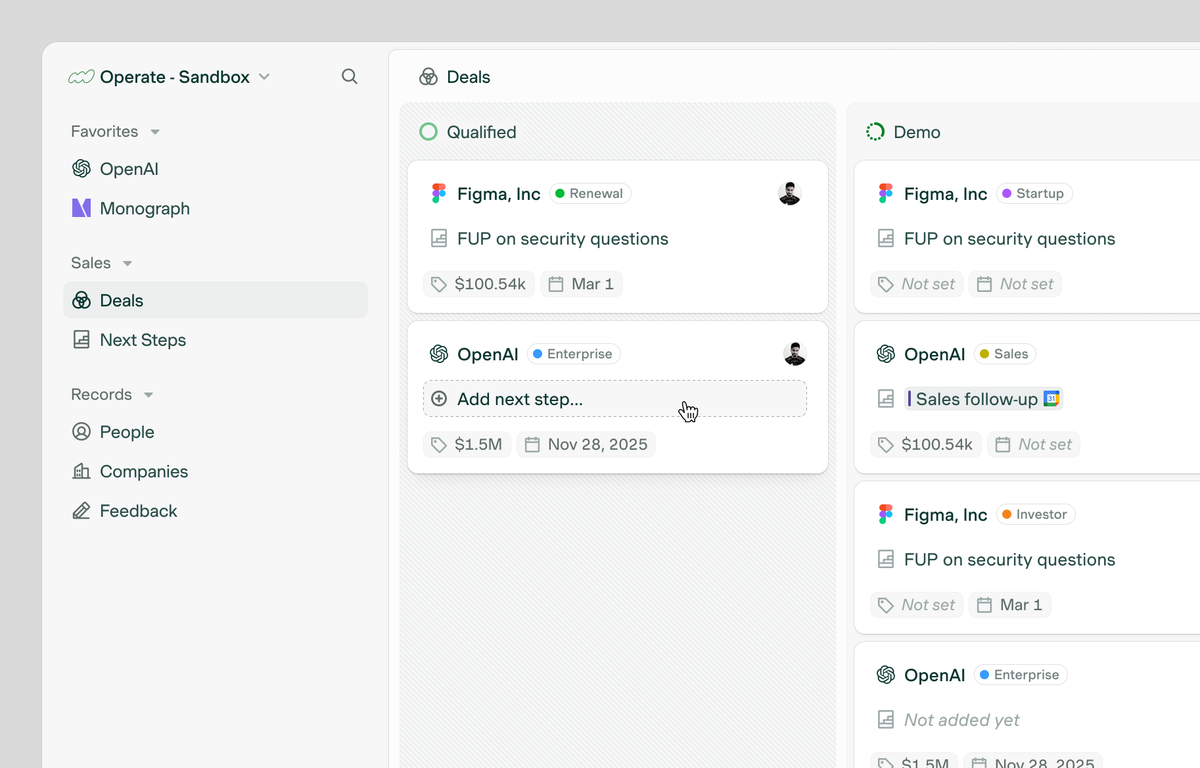Click Not set value on Startup Figma card
Viewport: 1200px width, 768px height.
[x=917, y=284]
